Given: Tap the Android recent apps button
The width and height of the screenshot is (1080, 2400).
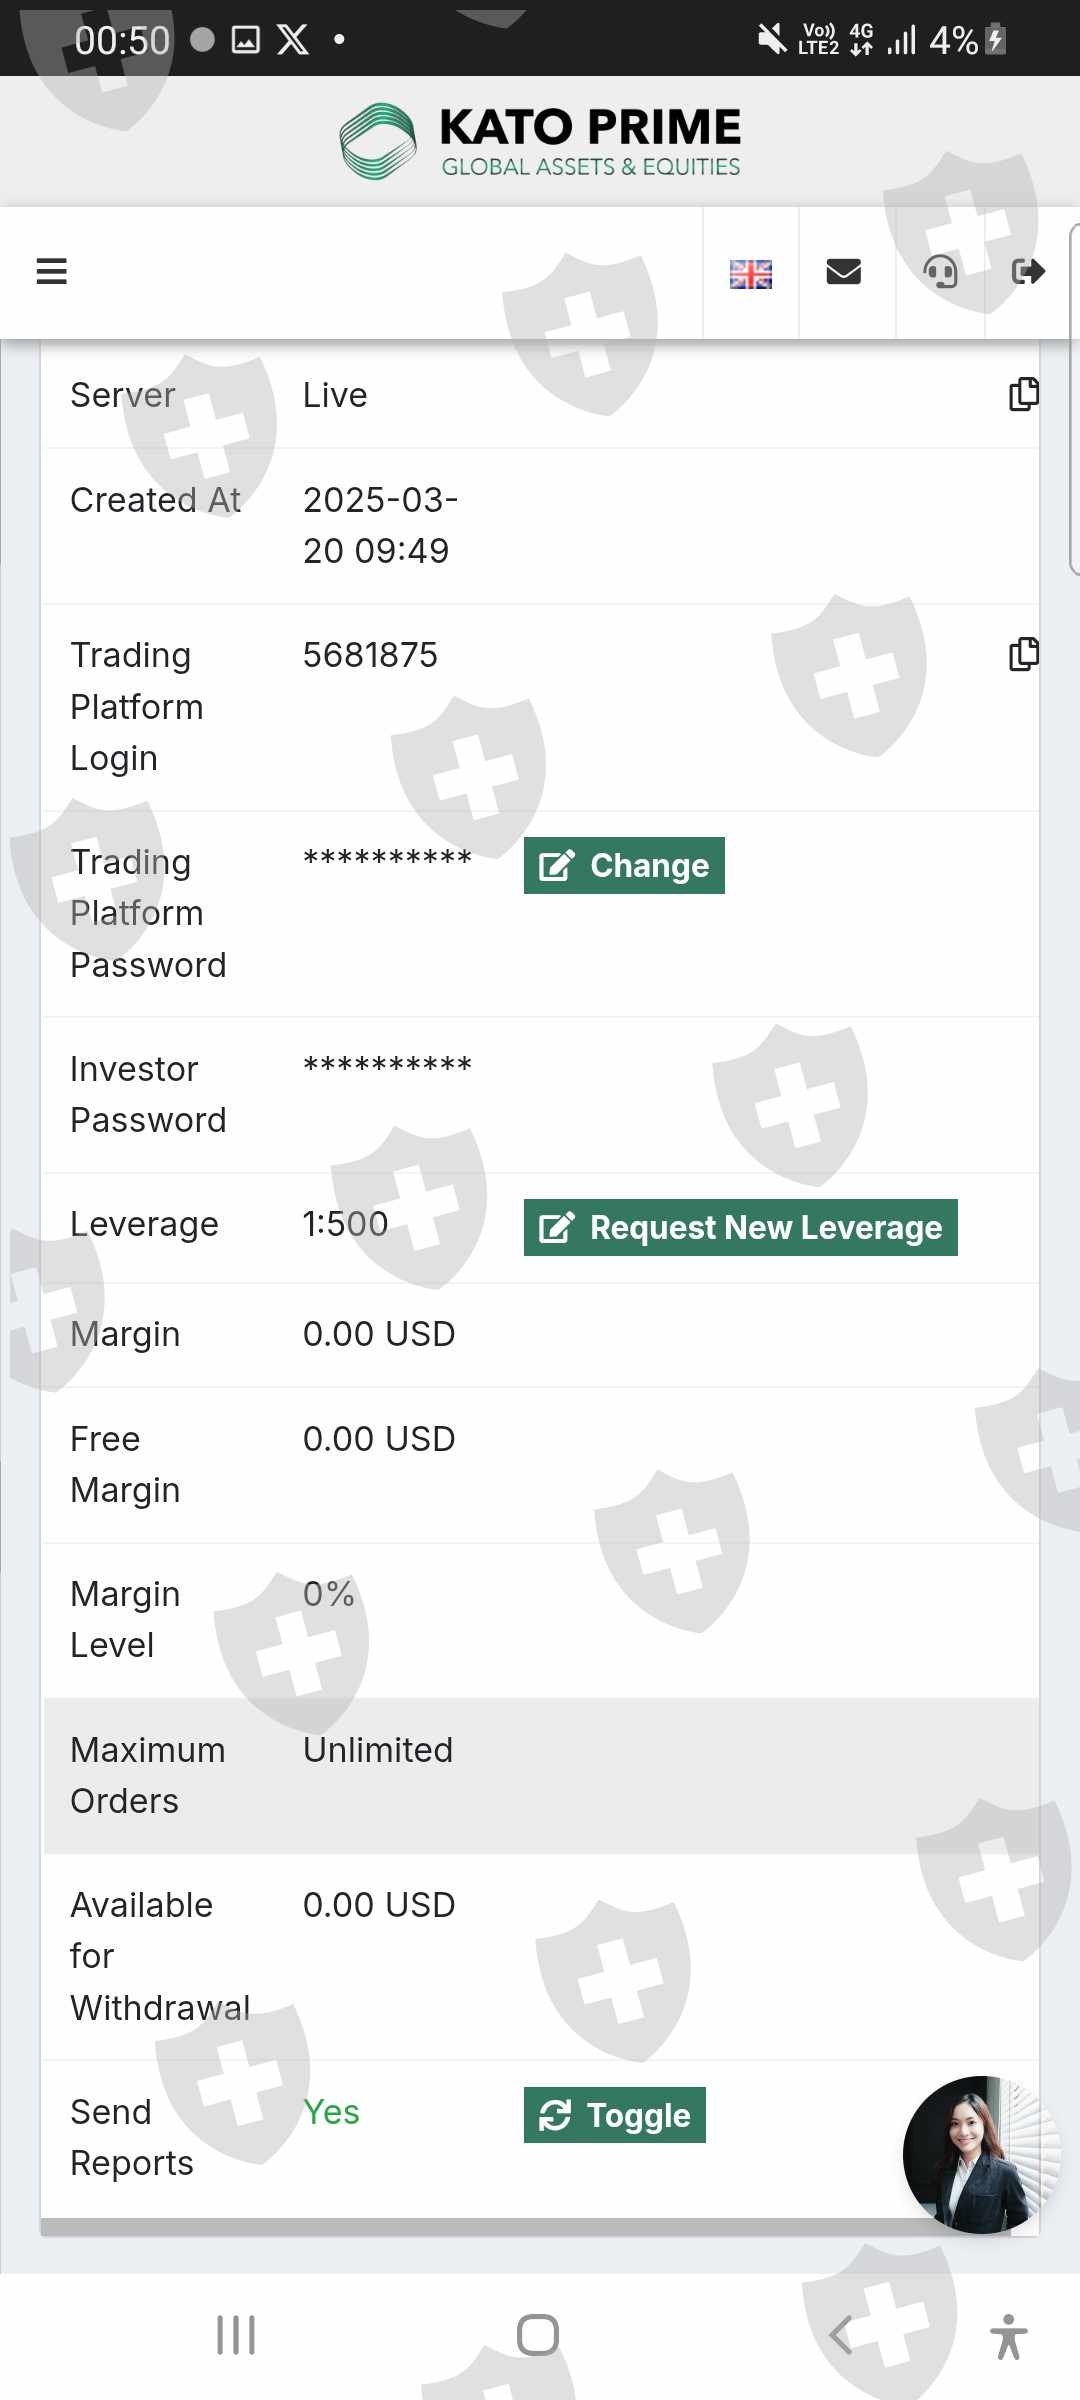Looking at the screenshot, I should click(236, 2335).
